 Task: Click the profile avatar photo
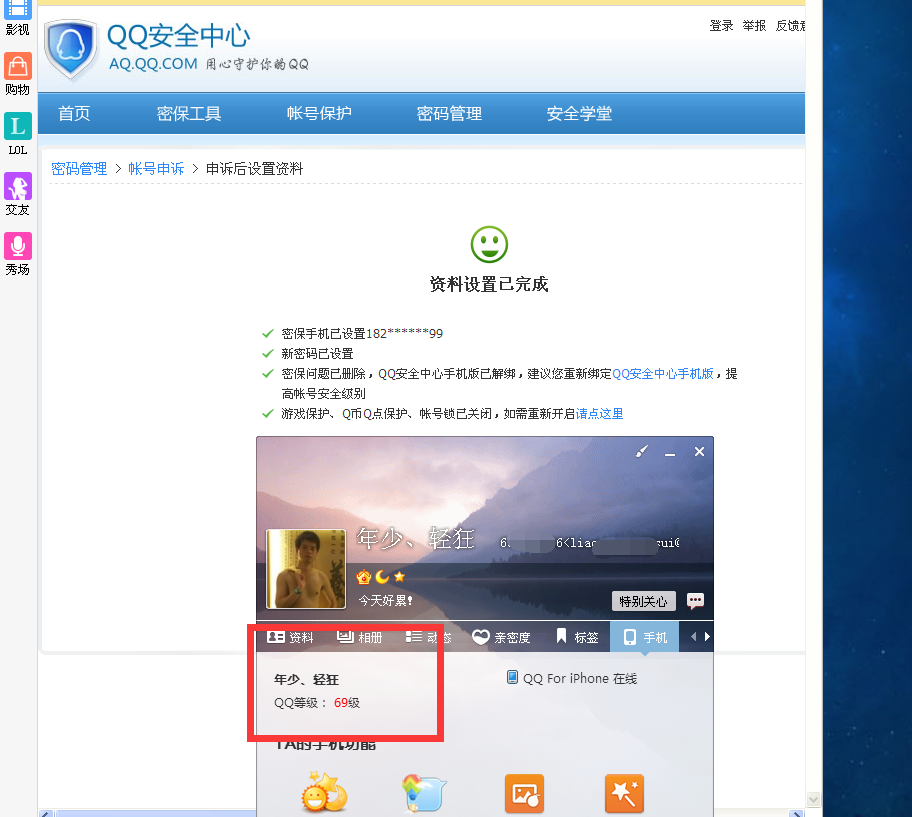click(306, 569)
